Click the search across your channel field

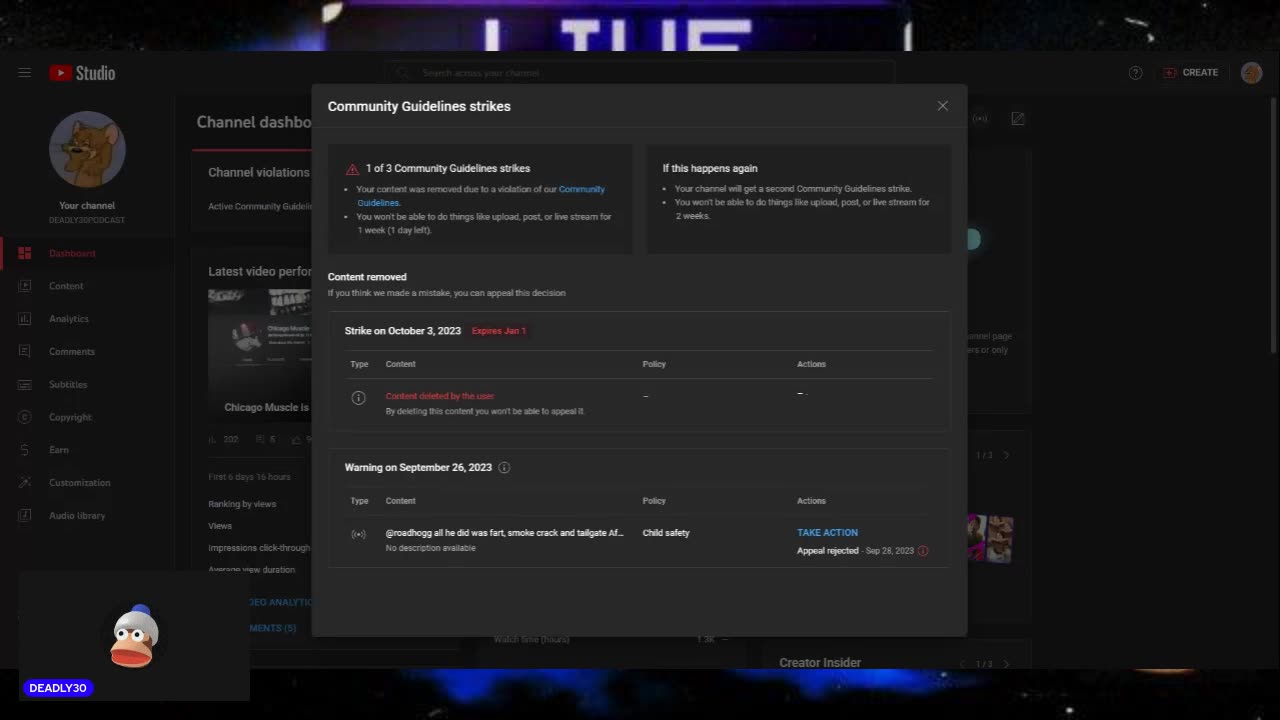coord(640,73)
